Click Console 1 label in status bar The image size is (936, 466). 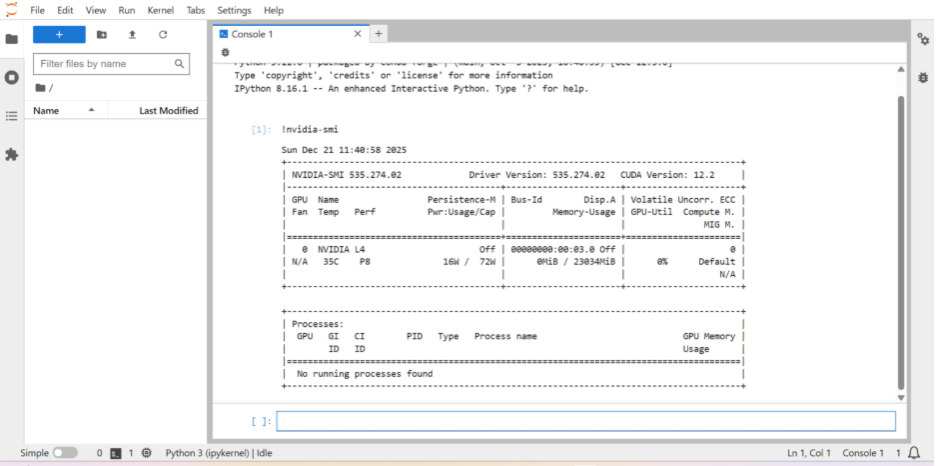[x=863, y=453]
